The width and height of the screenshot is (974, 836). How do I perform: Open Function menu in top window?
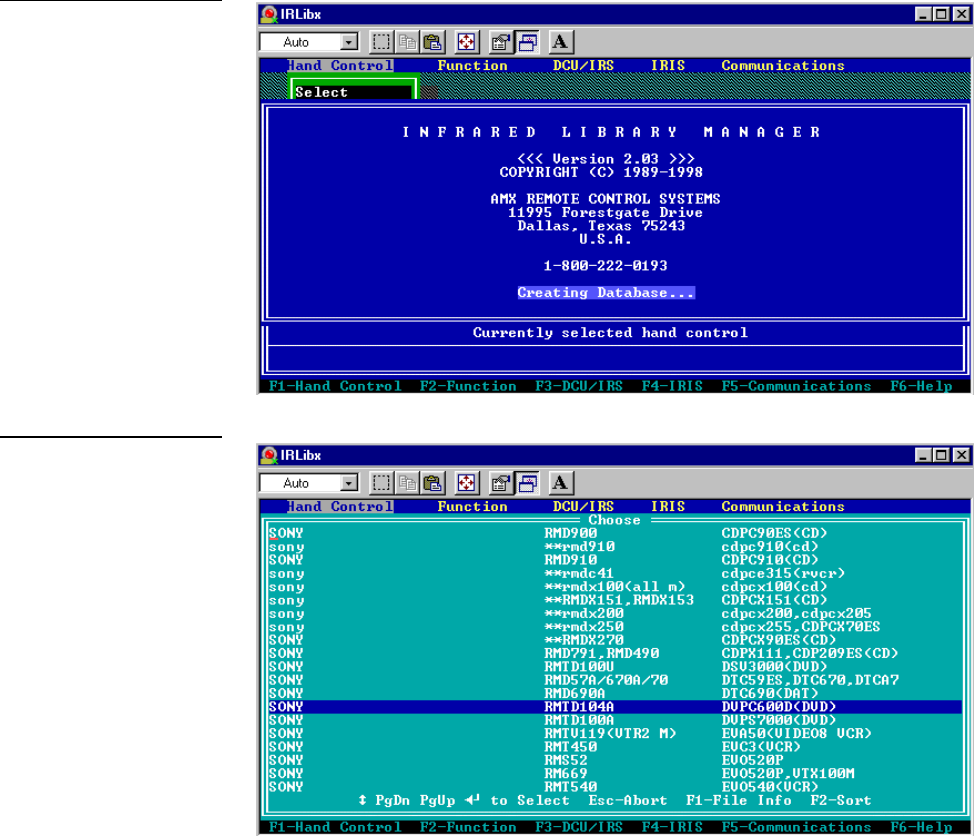click(x=472, y=66)
